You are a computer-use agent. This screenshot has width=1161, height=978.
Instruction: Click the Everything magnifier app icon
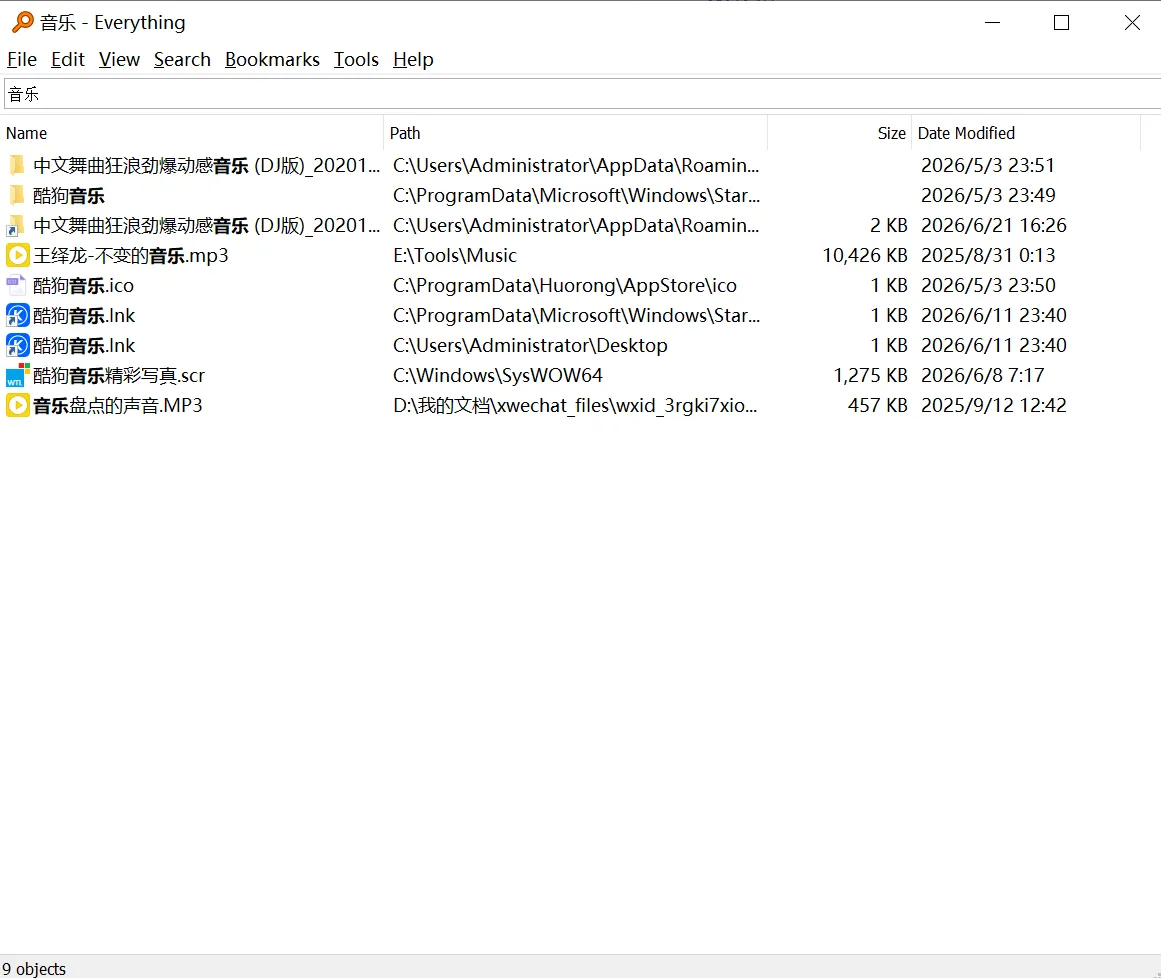23,22
